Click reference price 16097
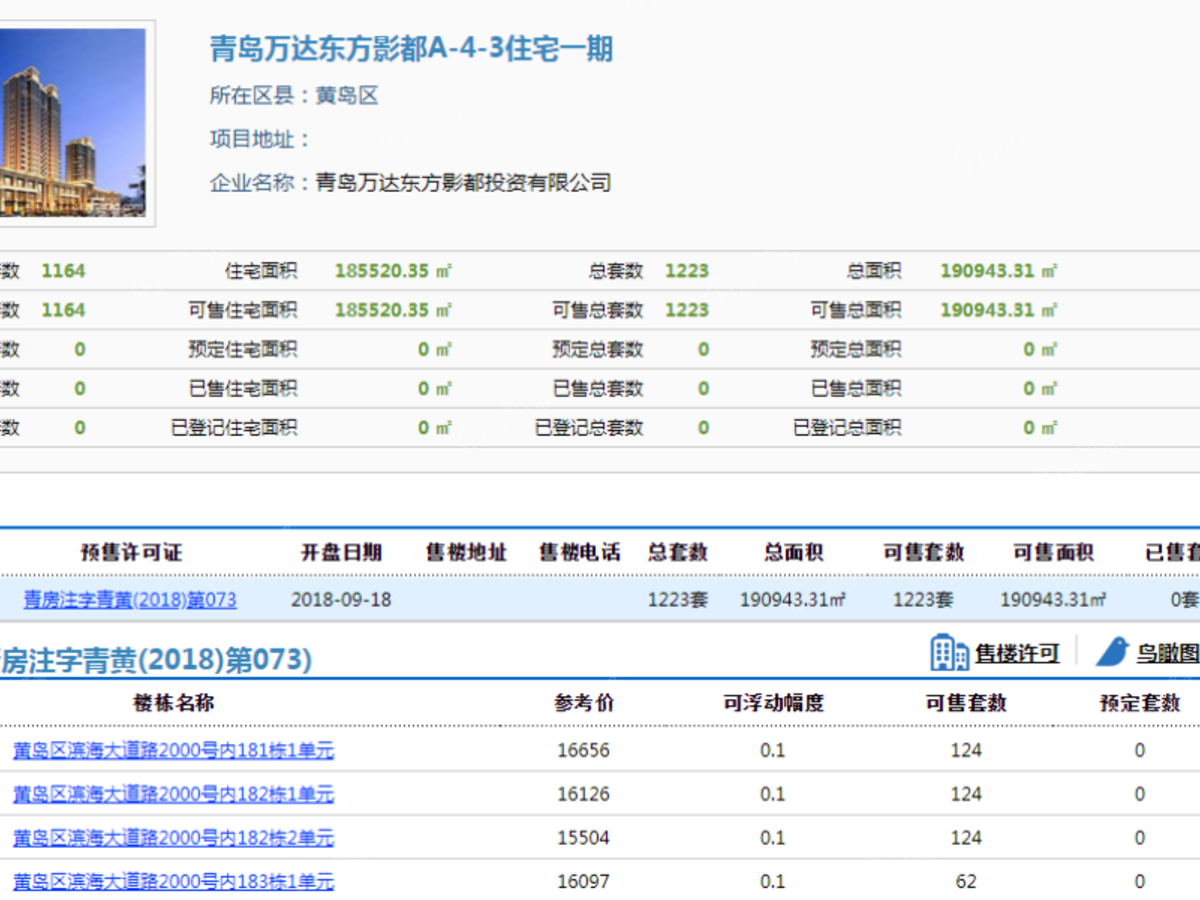Image resolution: width=1200 pixels, height=900 pixels. click(583, 882)
